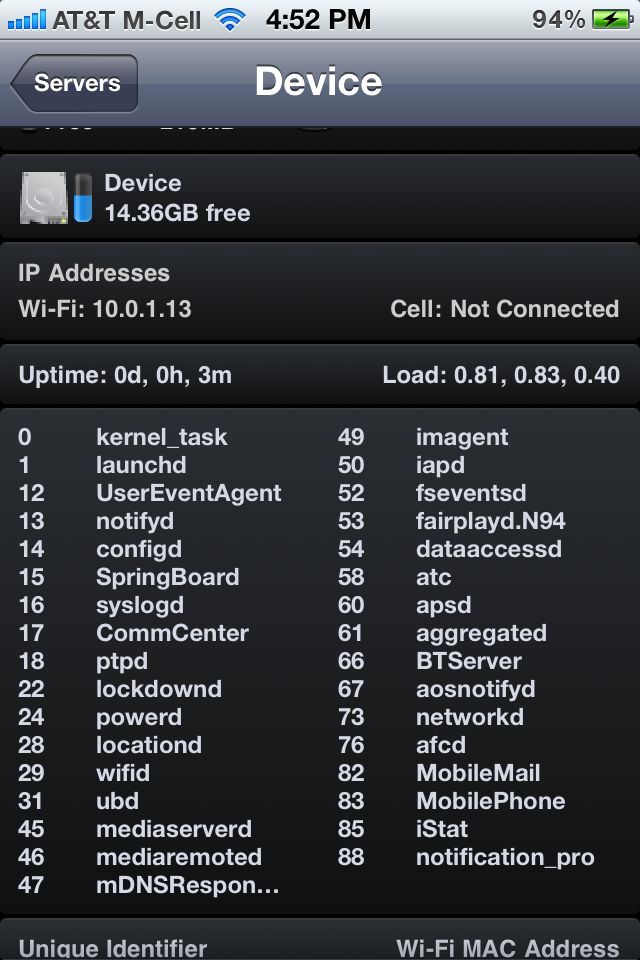
Task: Select MobileMail process entry
Action: tap(439, 773)
